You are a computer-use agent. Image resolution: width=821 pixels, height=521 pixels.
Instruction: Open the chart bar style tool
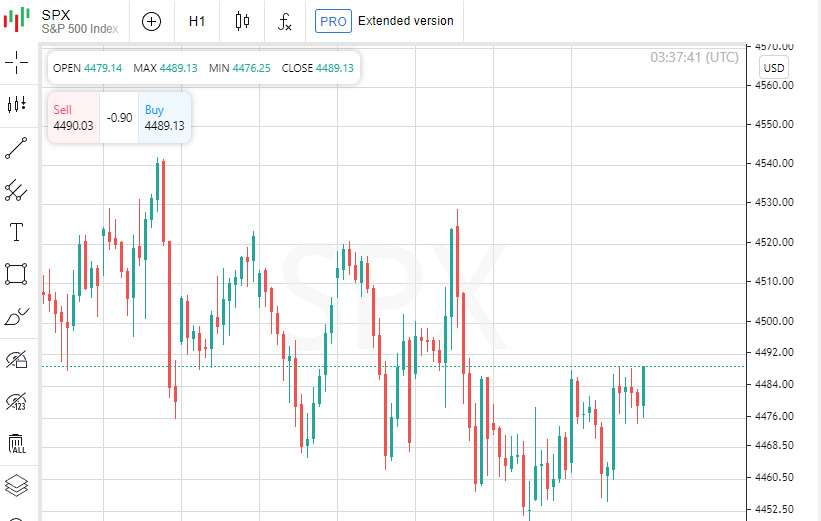pos(17,104)
